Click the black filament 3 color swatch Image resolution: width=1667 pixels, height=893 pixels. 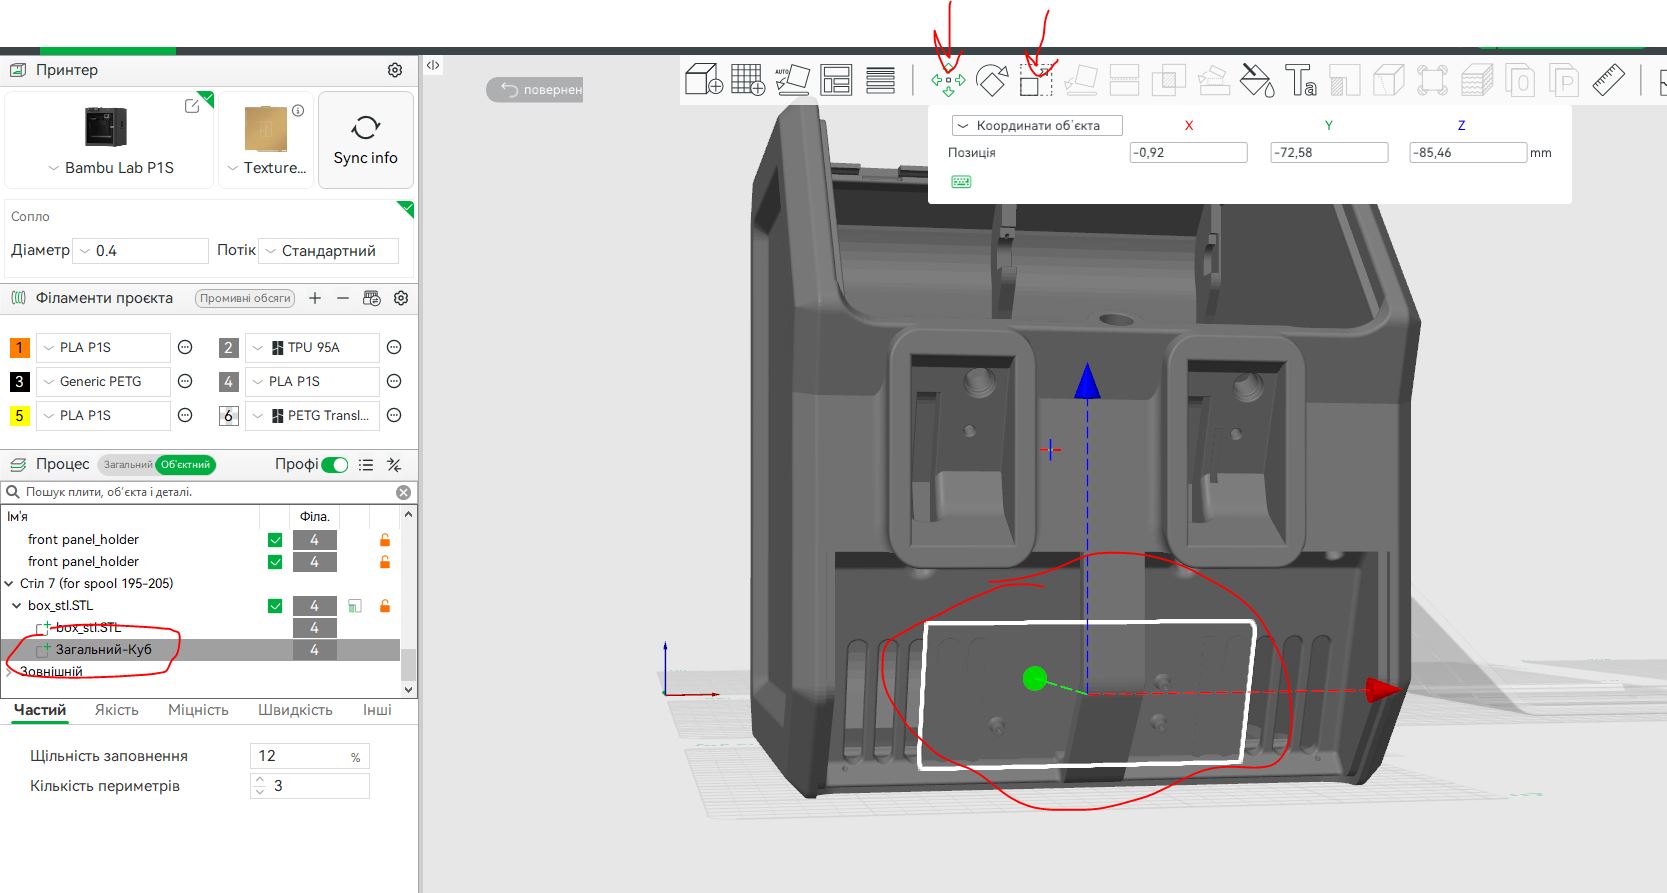click(19, 382)
